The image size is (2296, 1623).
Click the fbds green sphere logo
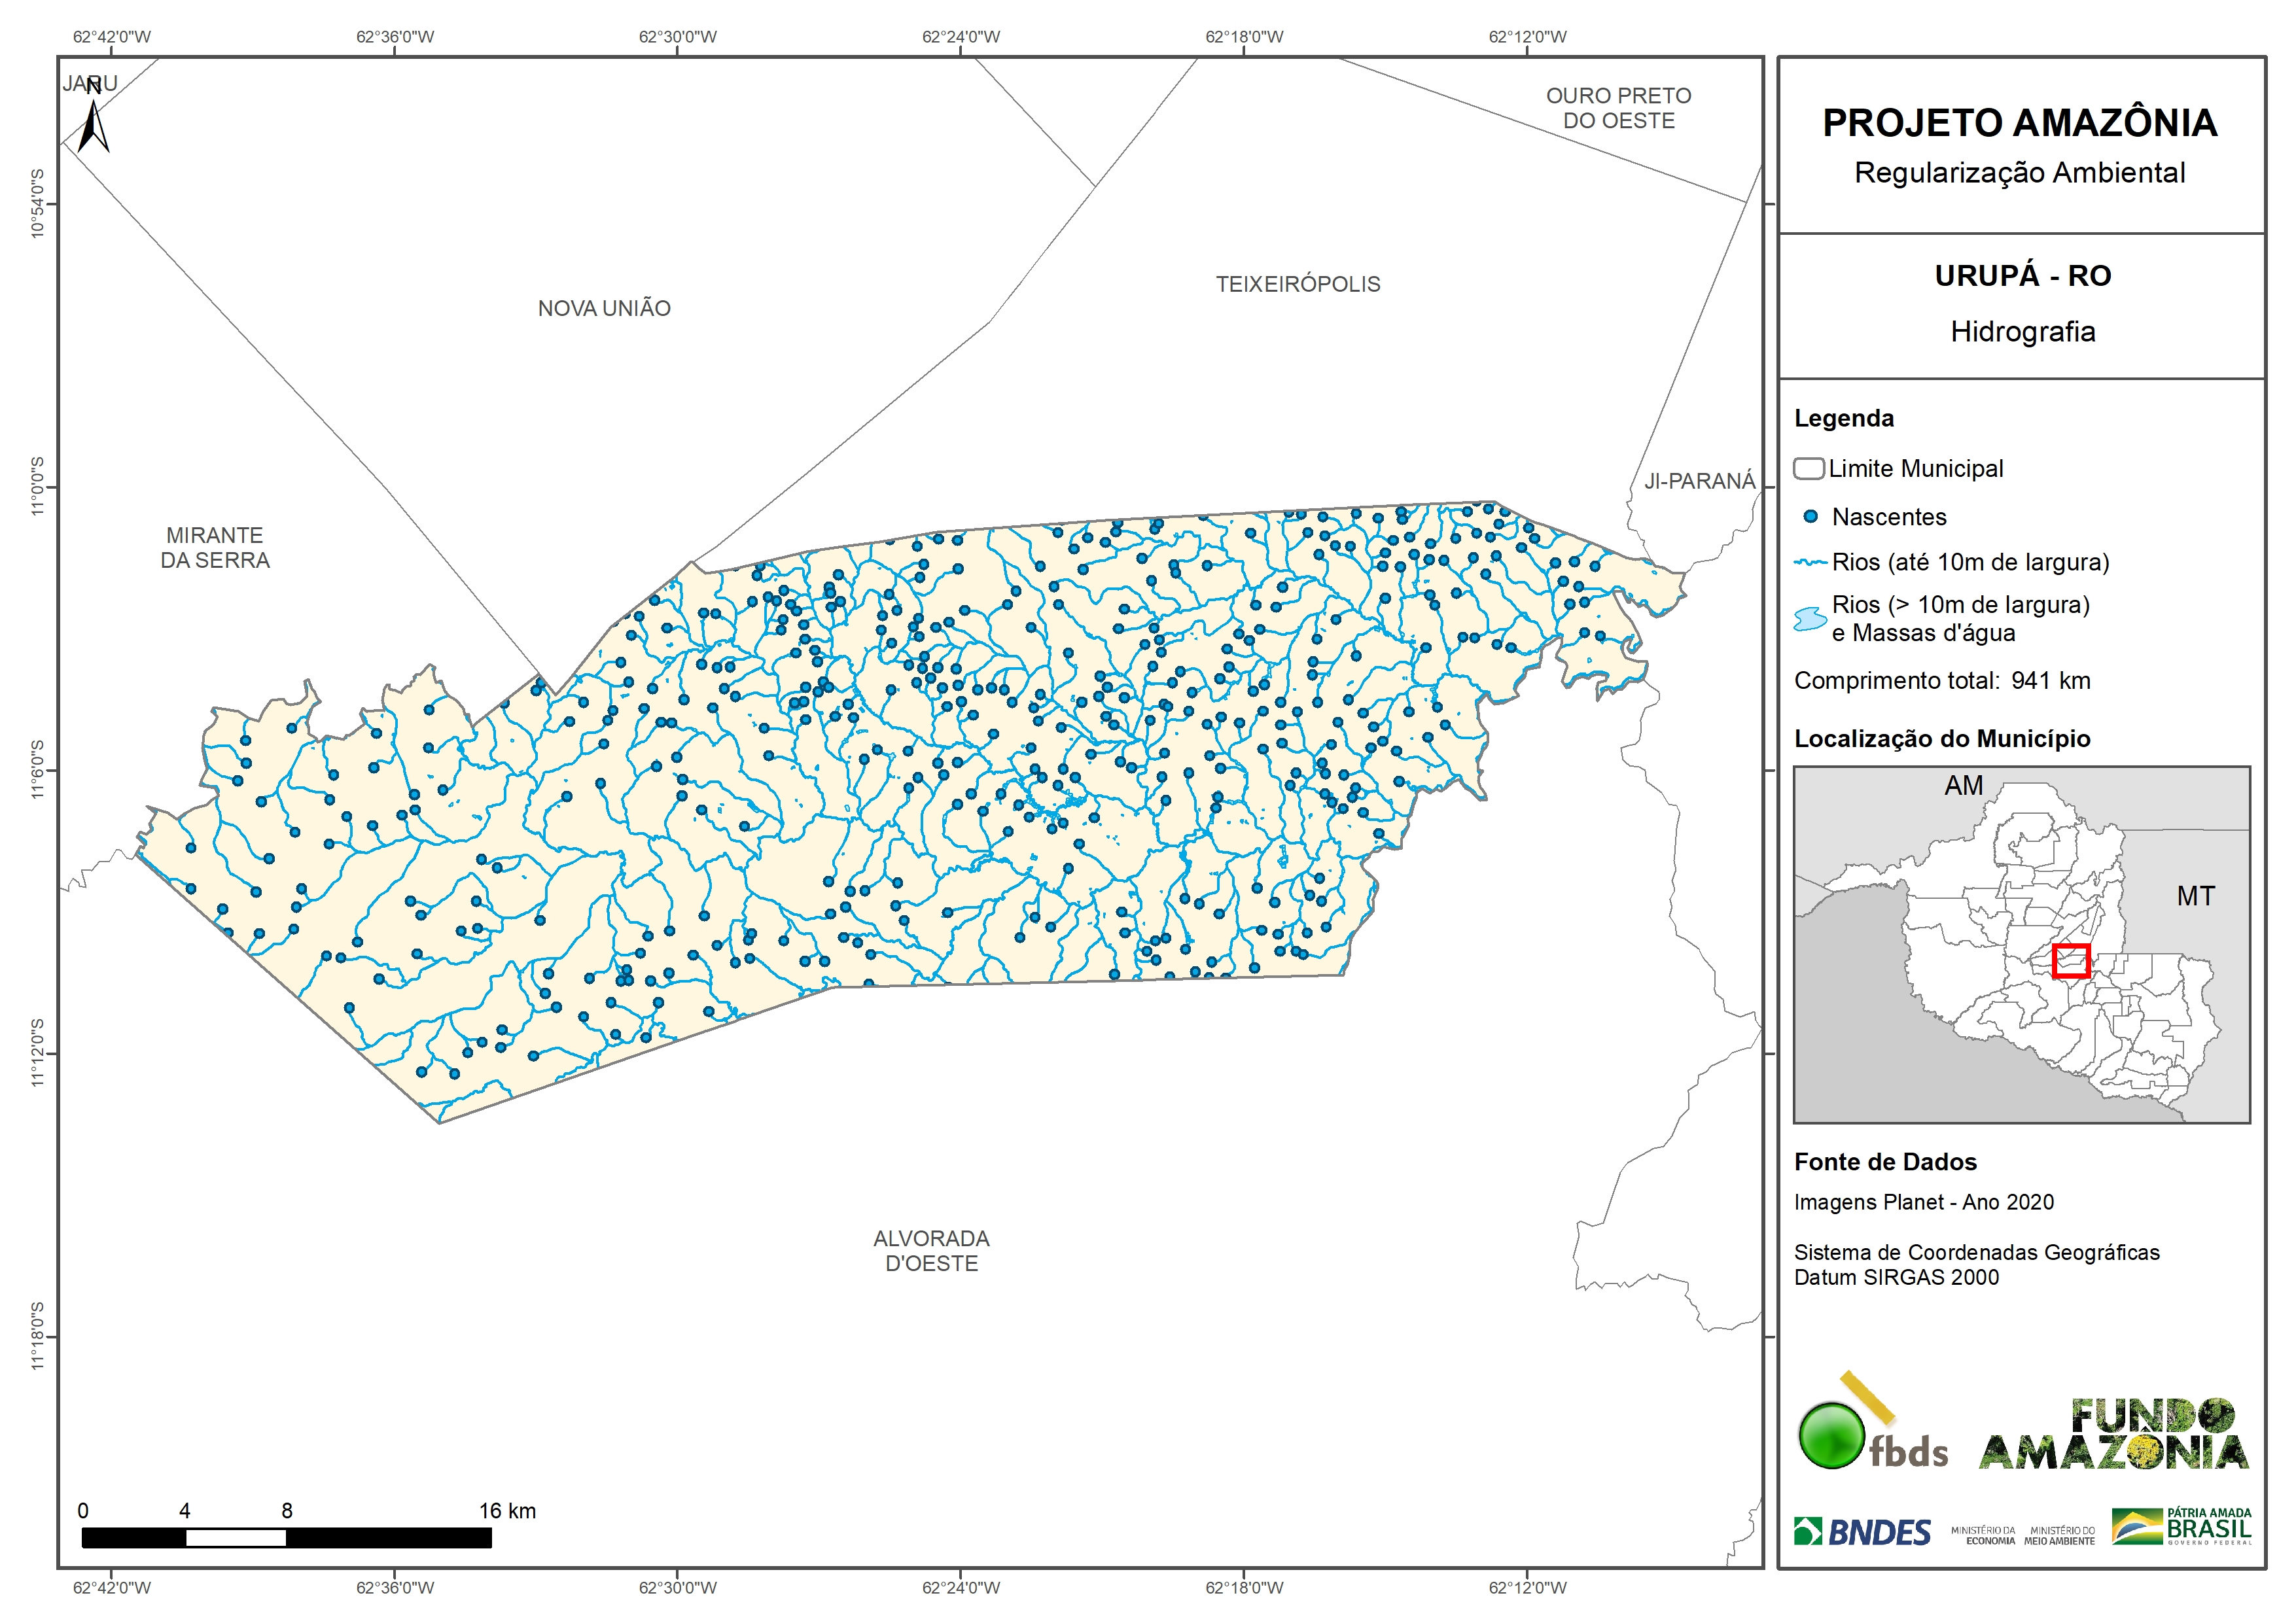click(x=1831, y=1436)
